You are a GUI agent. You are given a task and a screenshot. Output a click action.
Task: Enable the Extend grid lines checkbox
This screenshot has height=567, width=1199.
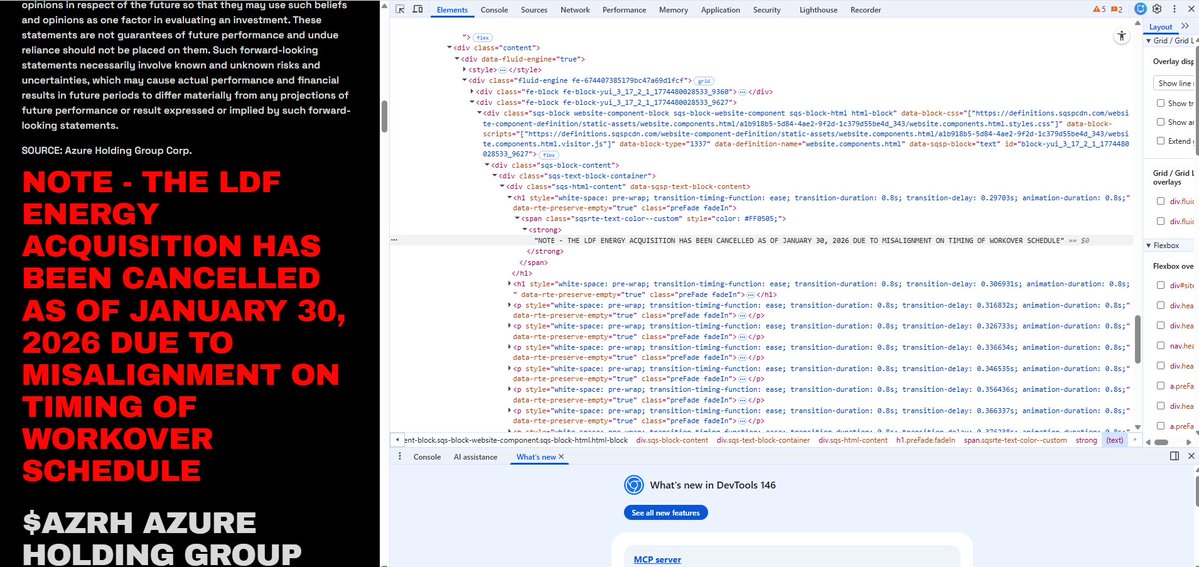[x=1161, y=141]
